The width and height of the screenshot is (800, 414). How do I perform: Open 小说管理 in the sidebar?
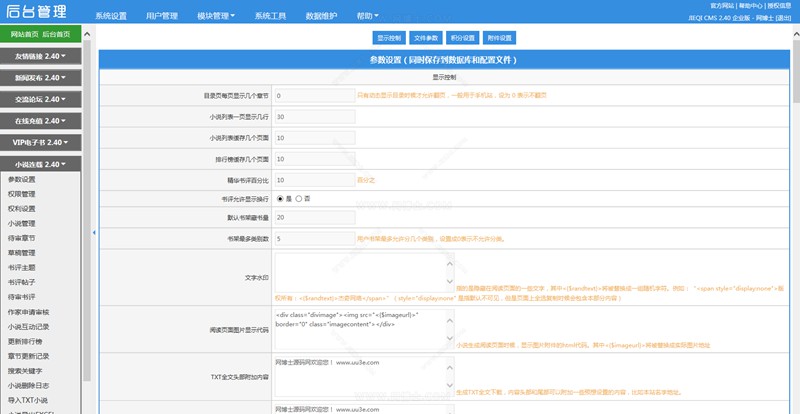tap(21, 224)
